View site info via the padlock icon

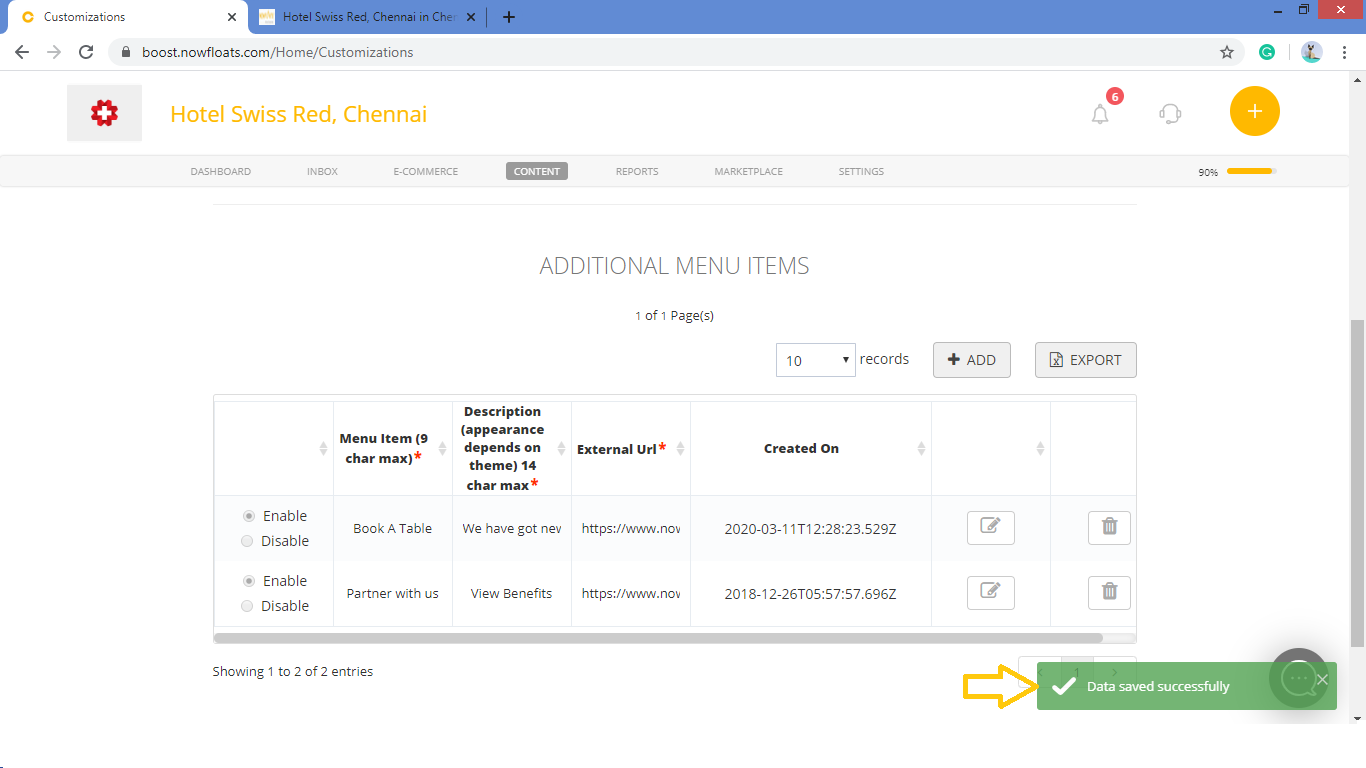click(x=126, y=52)
